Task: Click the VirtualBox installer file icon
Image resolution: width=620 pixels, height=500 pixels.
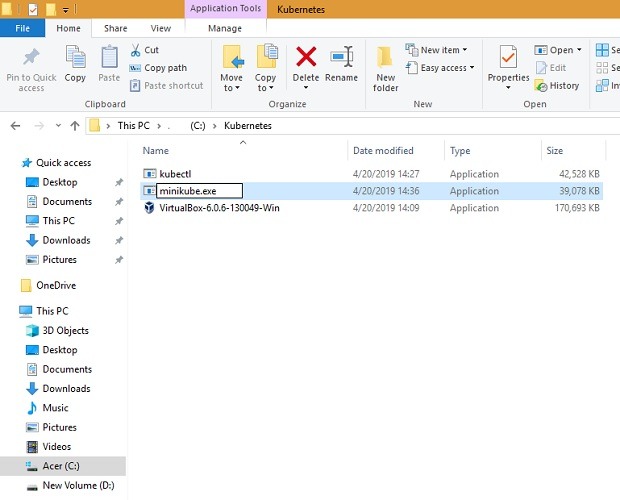Action: click(x=149, y=208)
